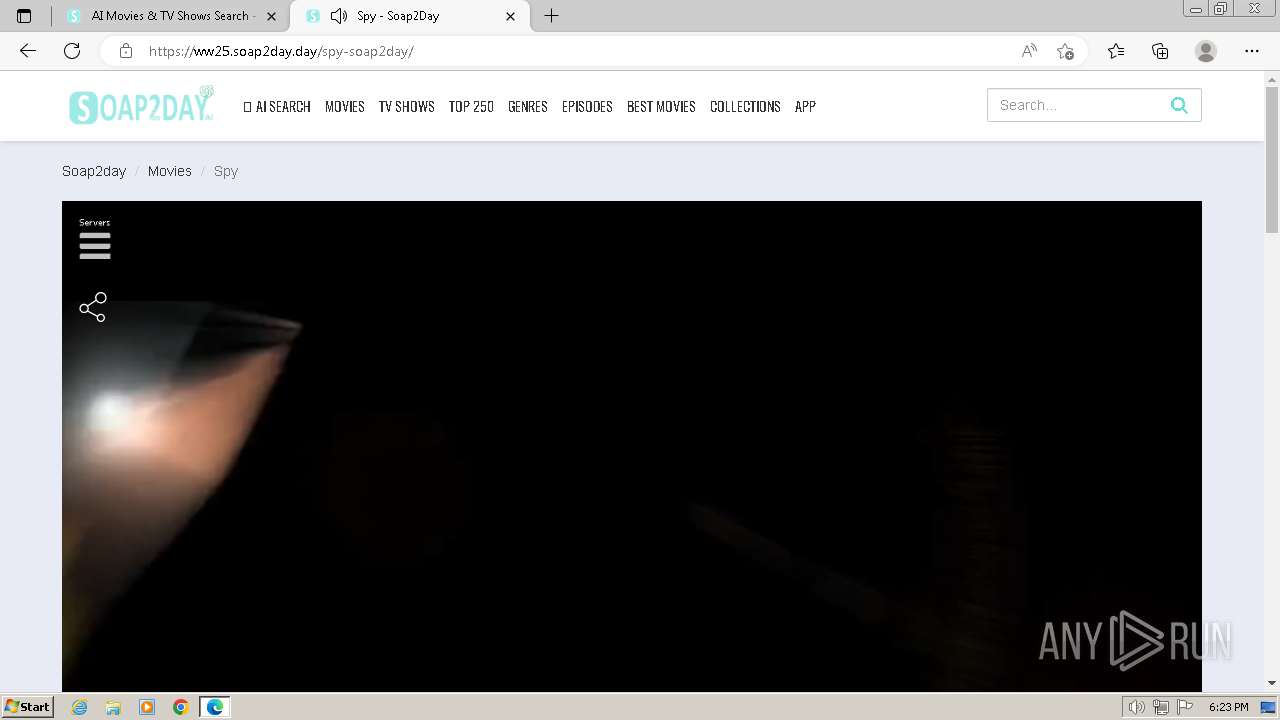View site info lock icon

coord(126,51)
